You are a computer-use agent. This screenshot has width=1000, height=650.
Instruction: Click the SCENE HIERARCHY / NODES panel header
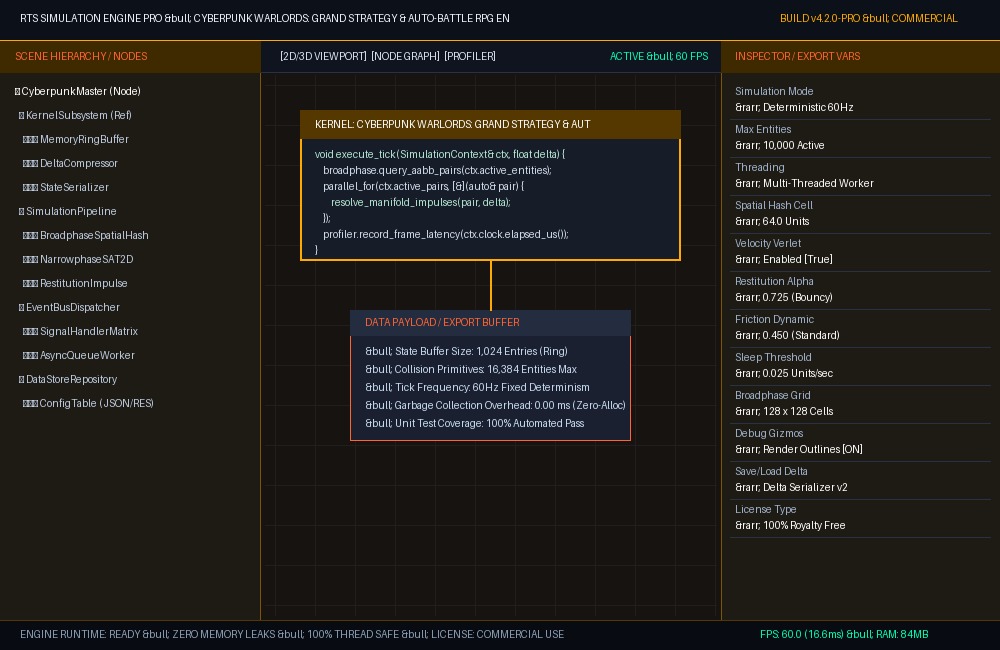130,56
